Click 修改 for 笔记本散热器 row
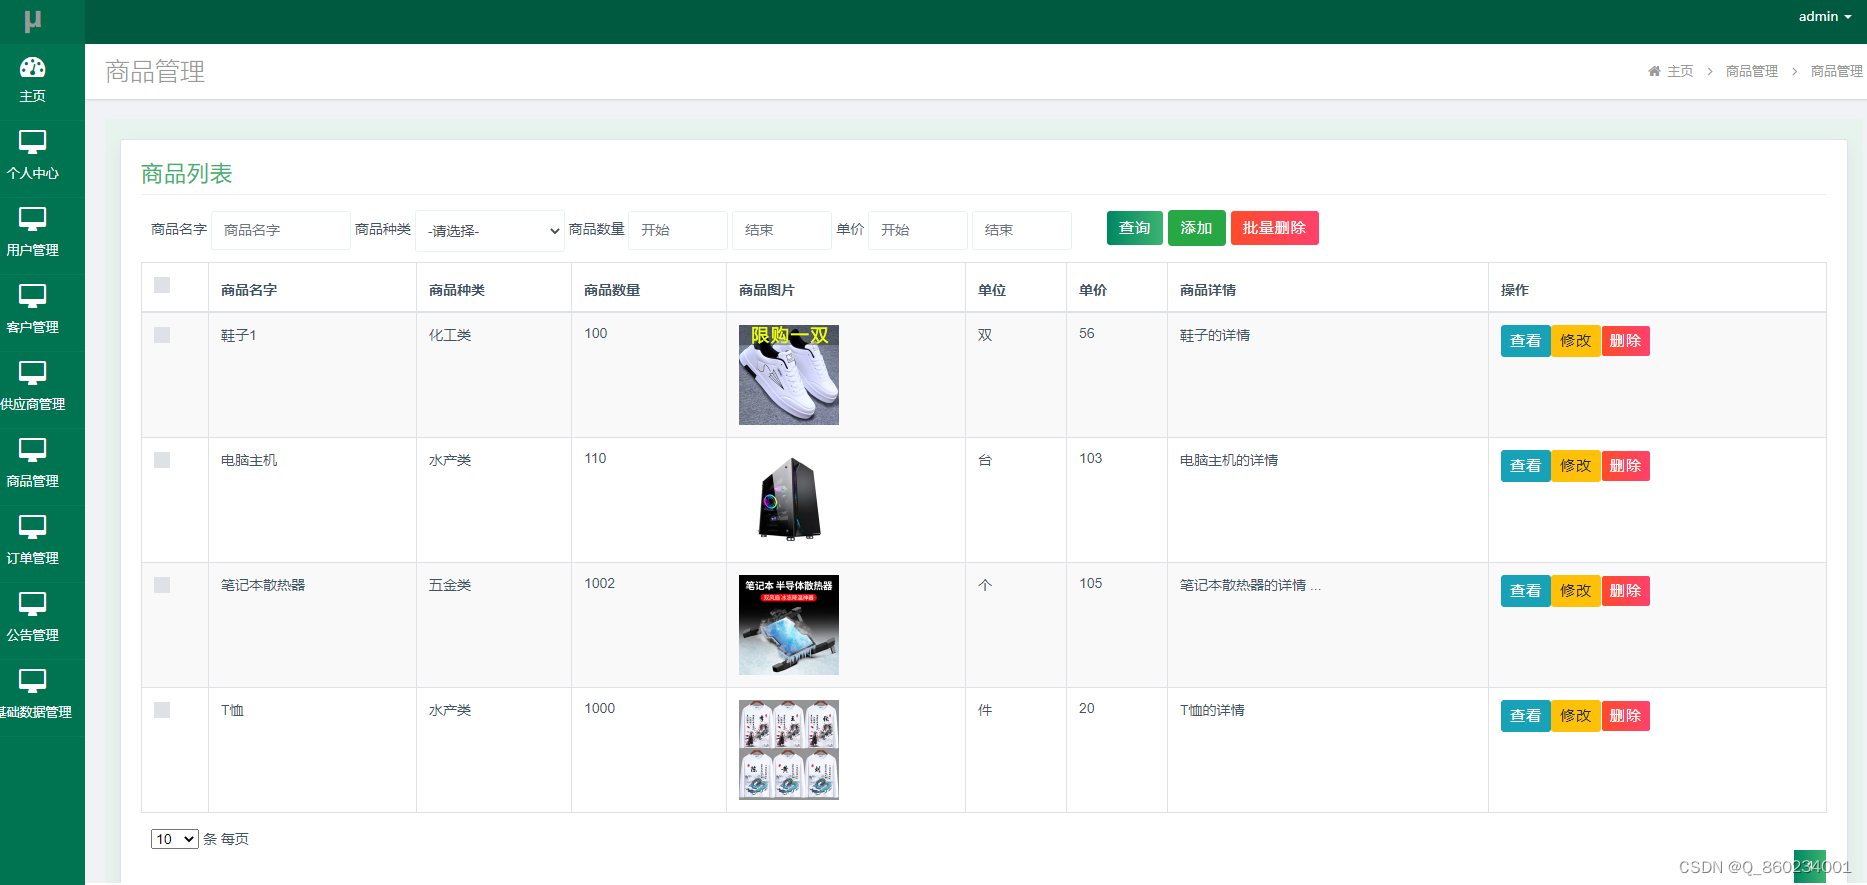The image size is (1867, 885). coord(1576,591)
